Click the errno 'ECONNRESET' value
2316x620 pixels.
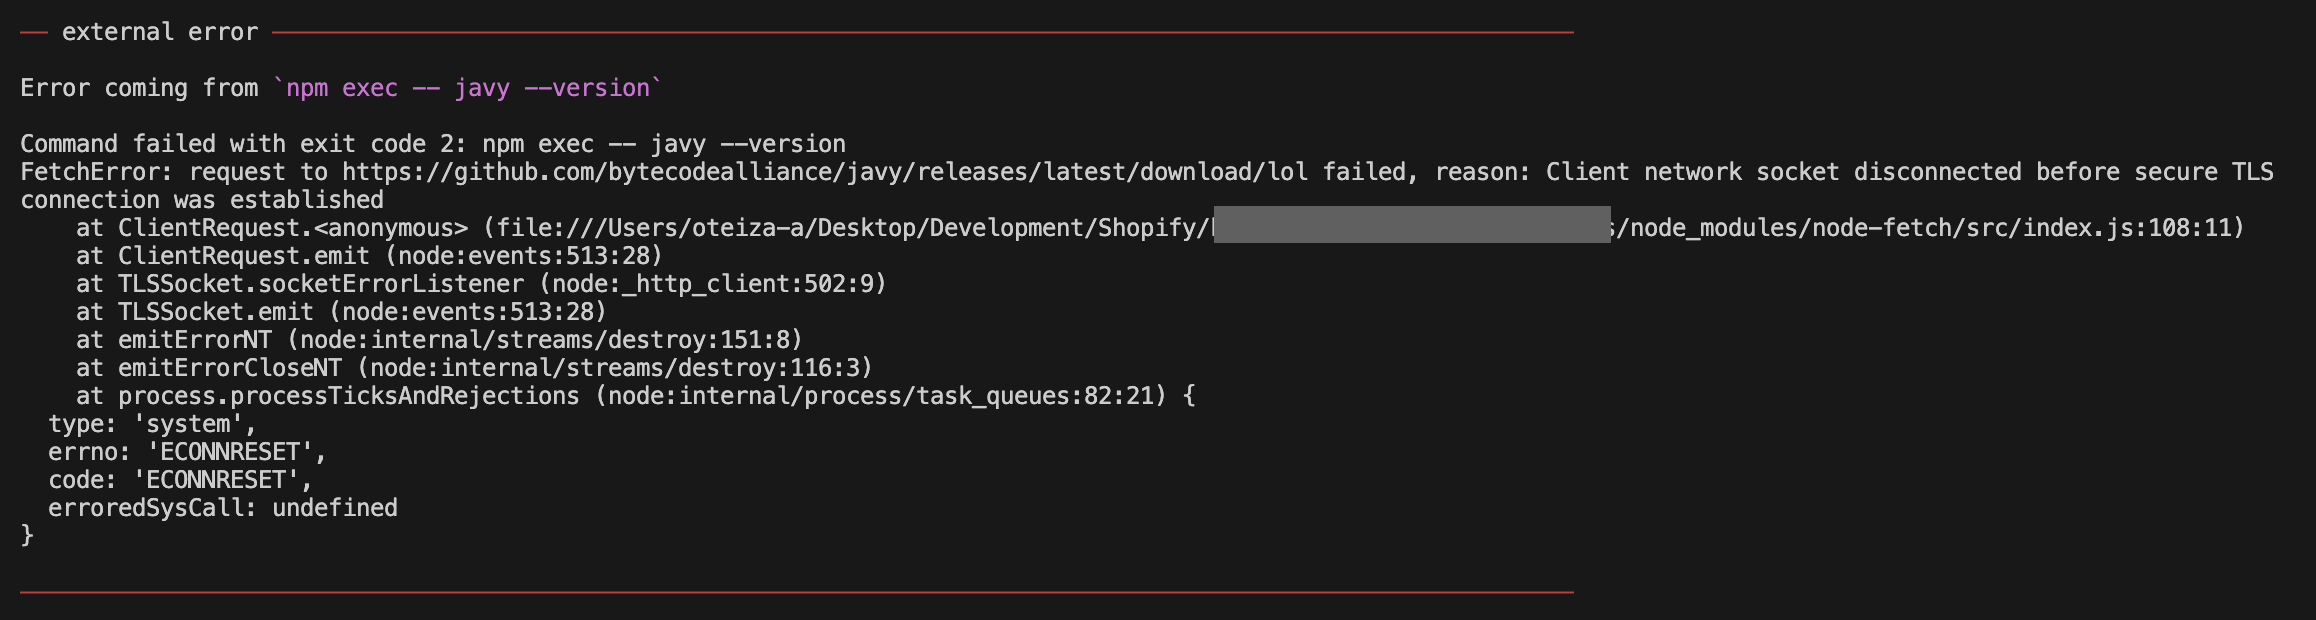point(230,452)
